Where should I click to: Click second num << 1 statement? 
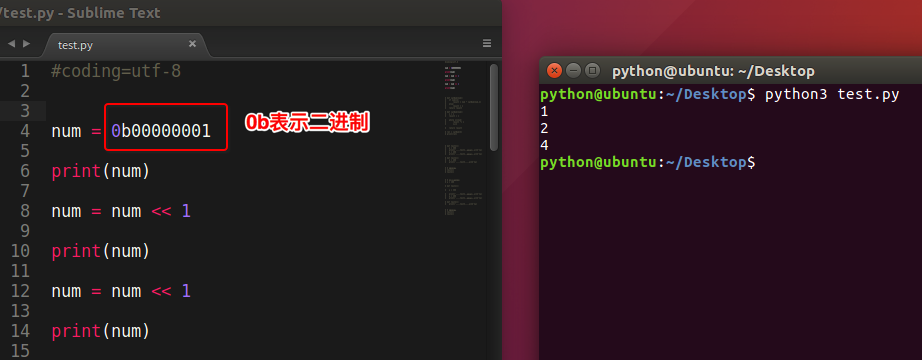tap(121, 291)
